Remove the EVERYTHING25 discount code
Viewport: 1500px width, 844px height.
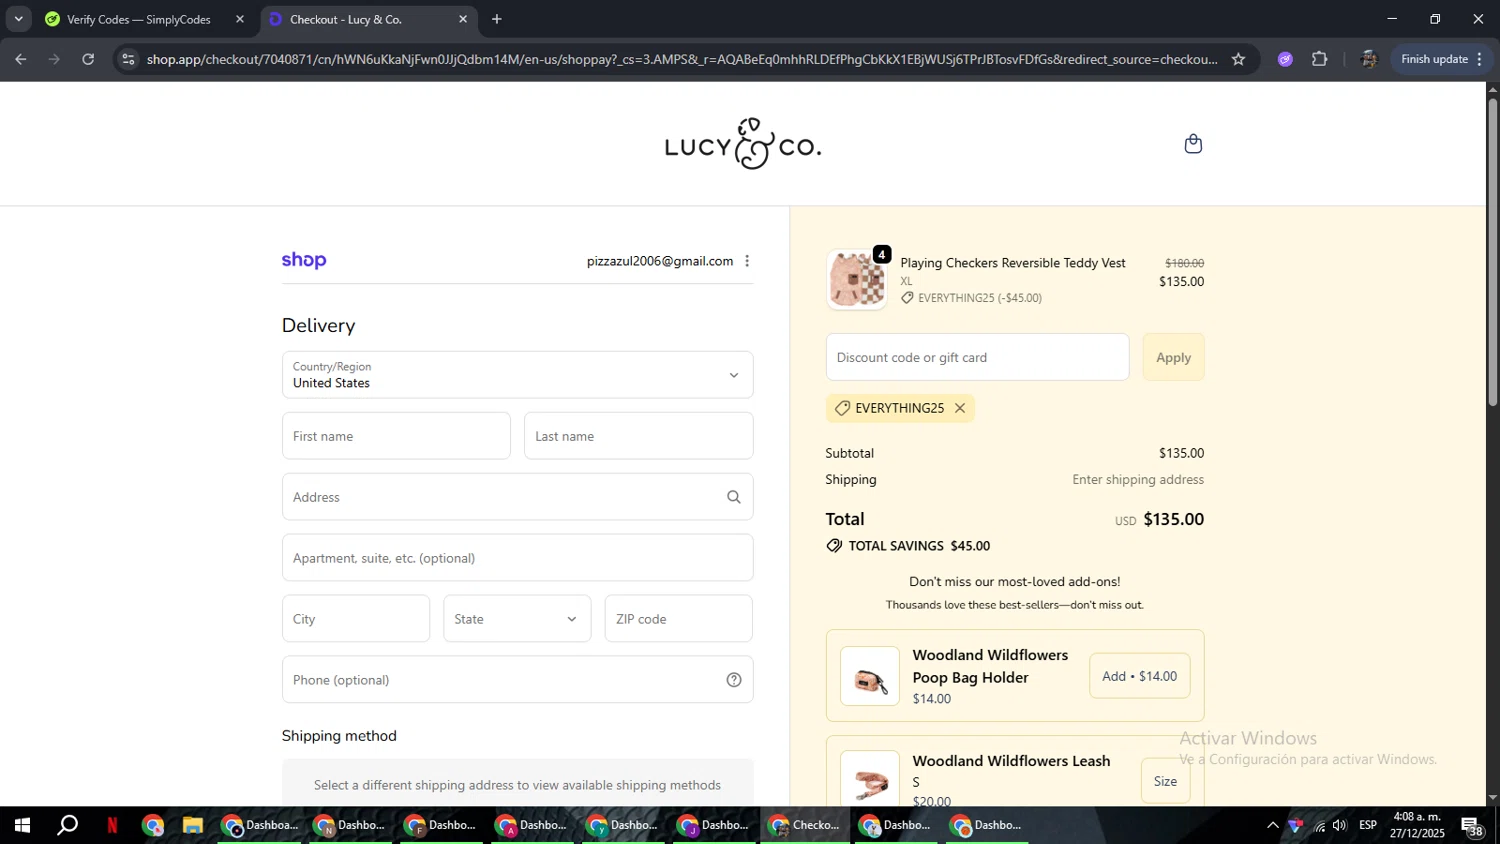click(x=960, y=408)
